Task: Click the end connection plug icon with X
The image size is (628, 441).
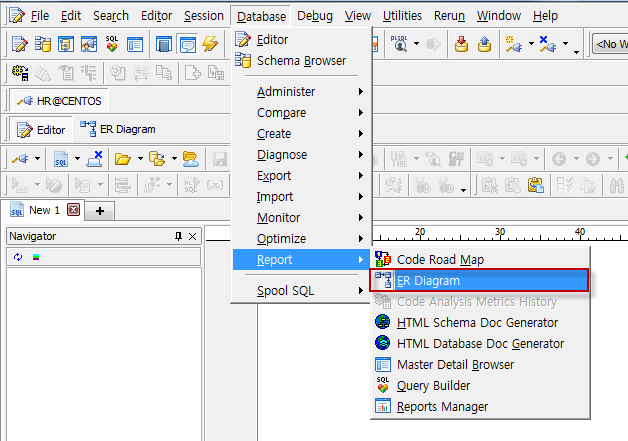Action: pyautogui.click(x=97, y=158)
